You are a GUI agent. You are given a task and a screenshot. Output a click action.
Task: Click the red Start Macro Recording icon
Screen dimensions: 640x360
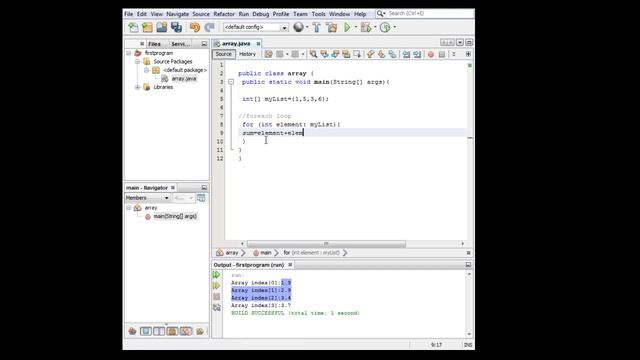coord(431,54)
